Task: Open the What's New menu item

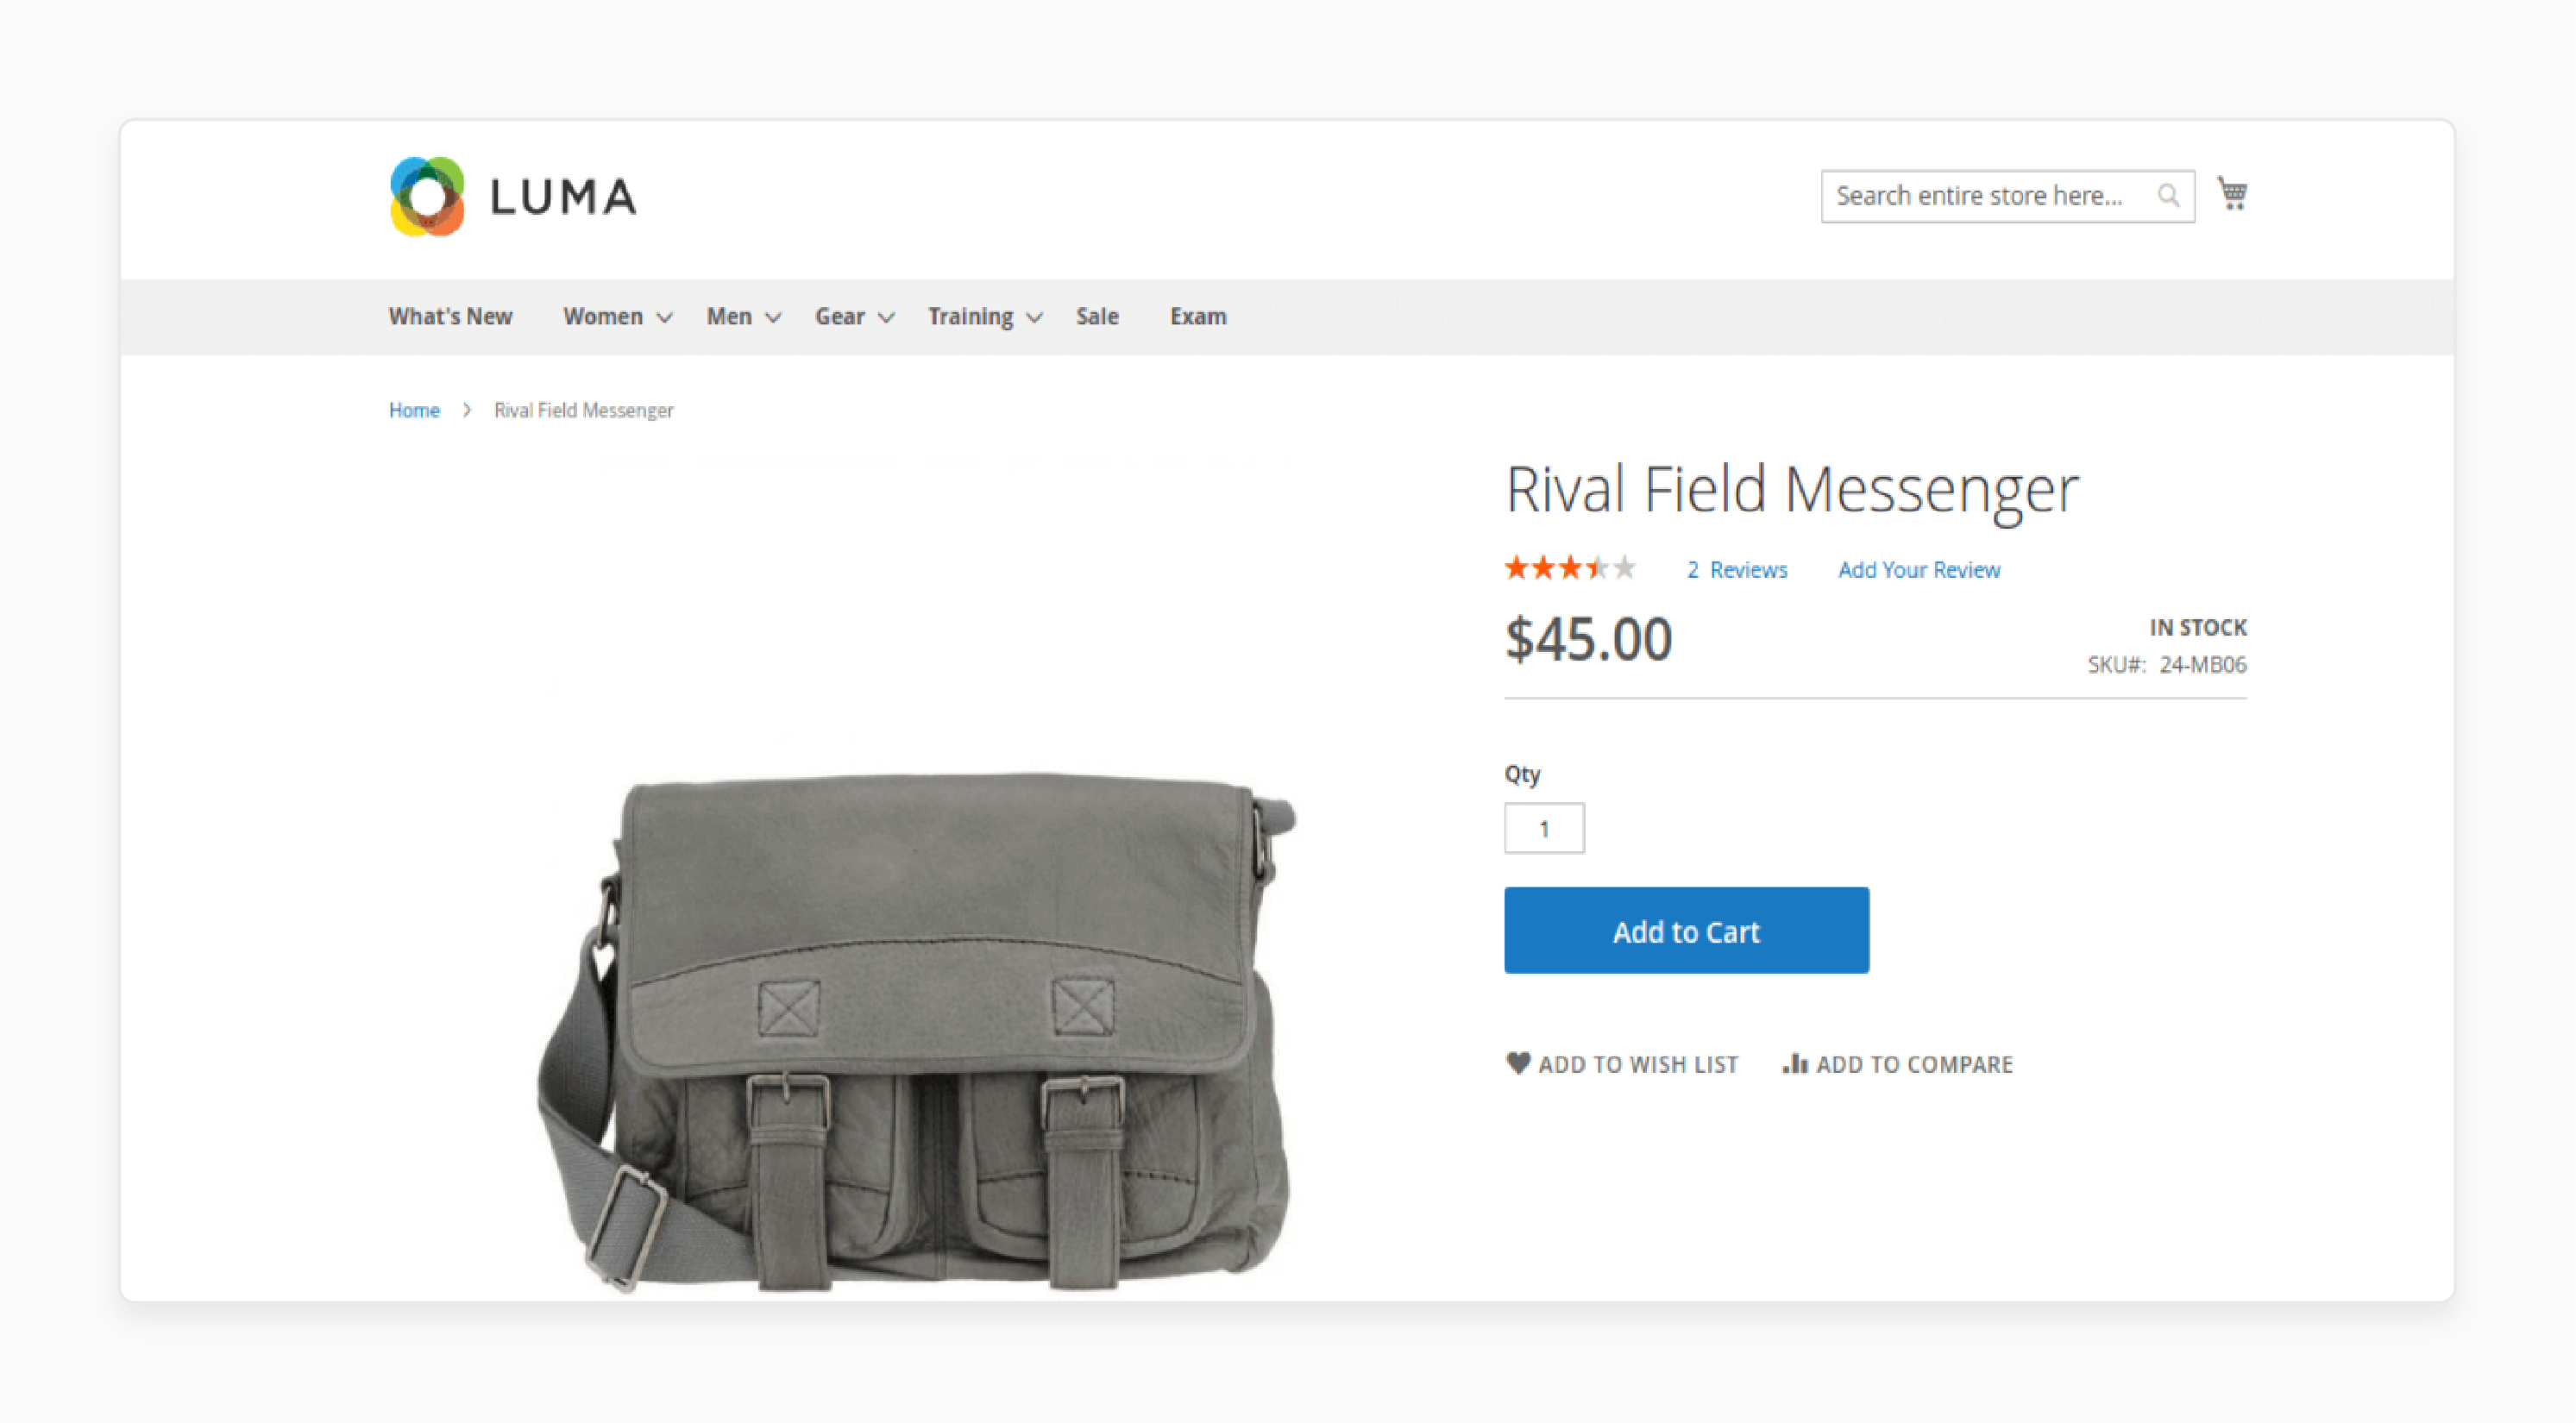Action: (x=450, y=317)
